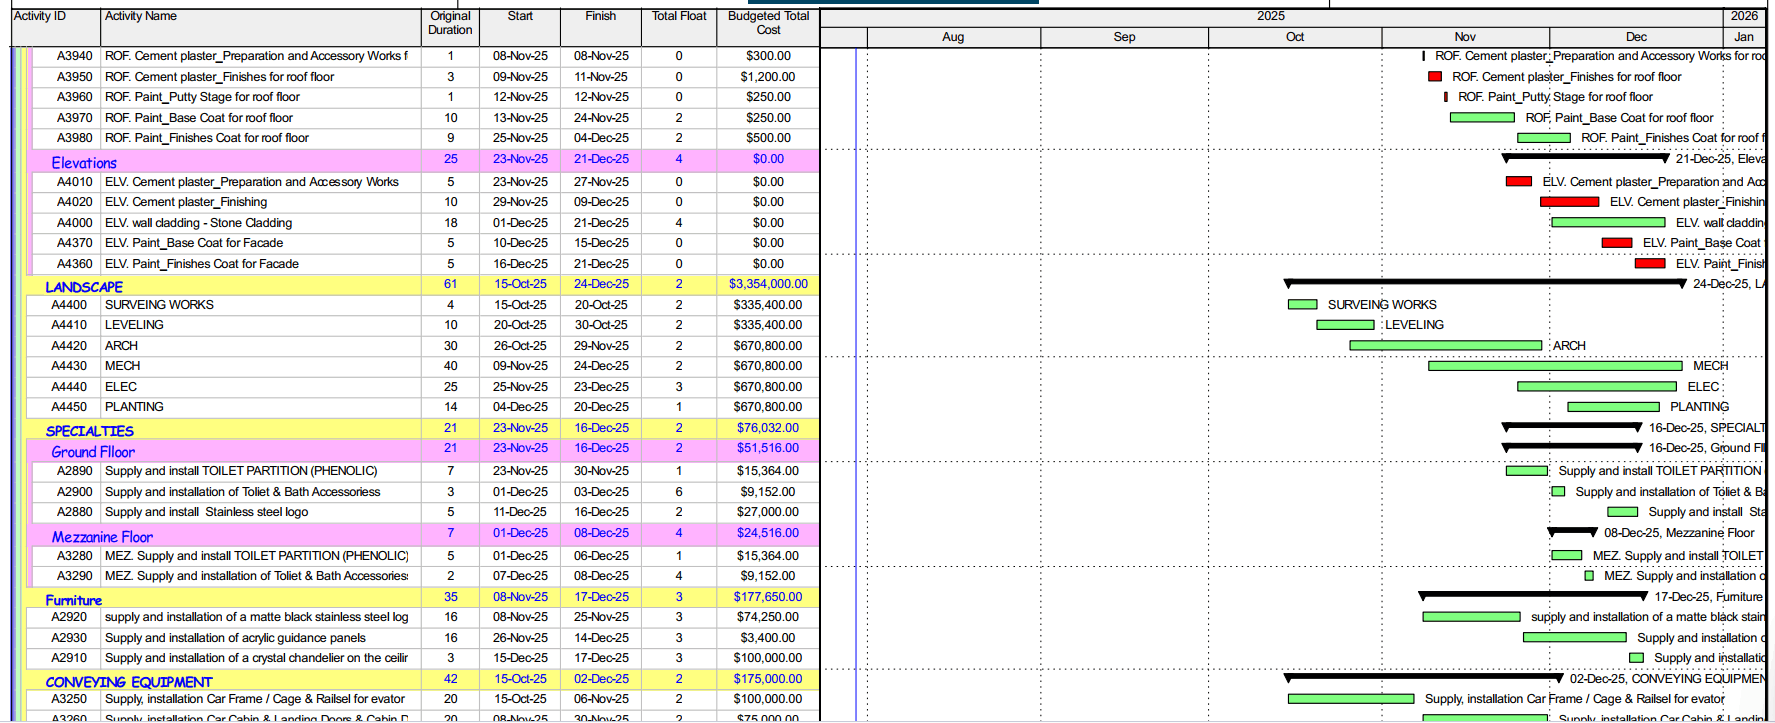Click the green LEVELING Gantt bar
Image resolution: width=1775 pixels, height=723 pixels.
(x=1345, y=325)
